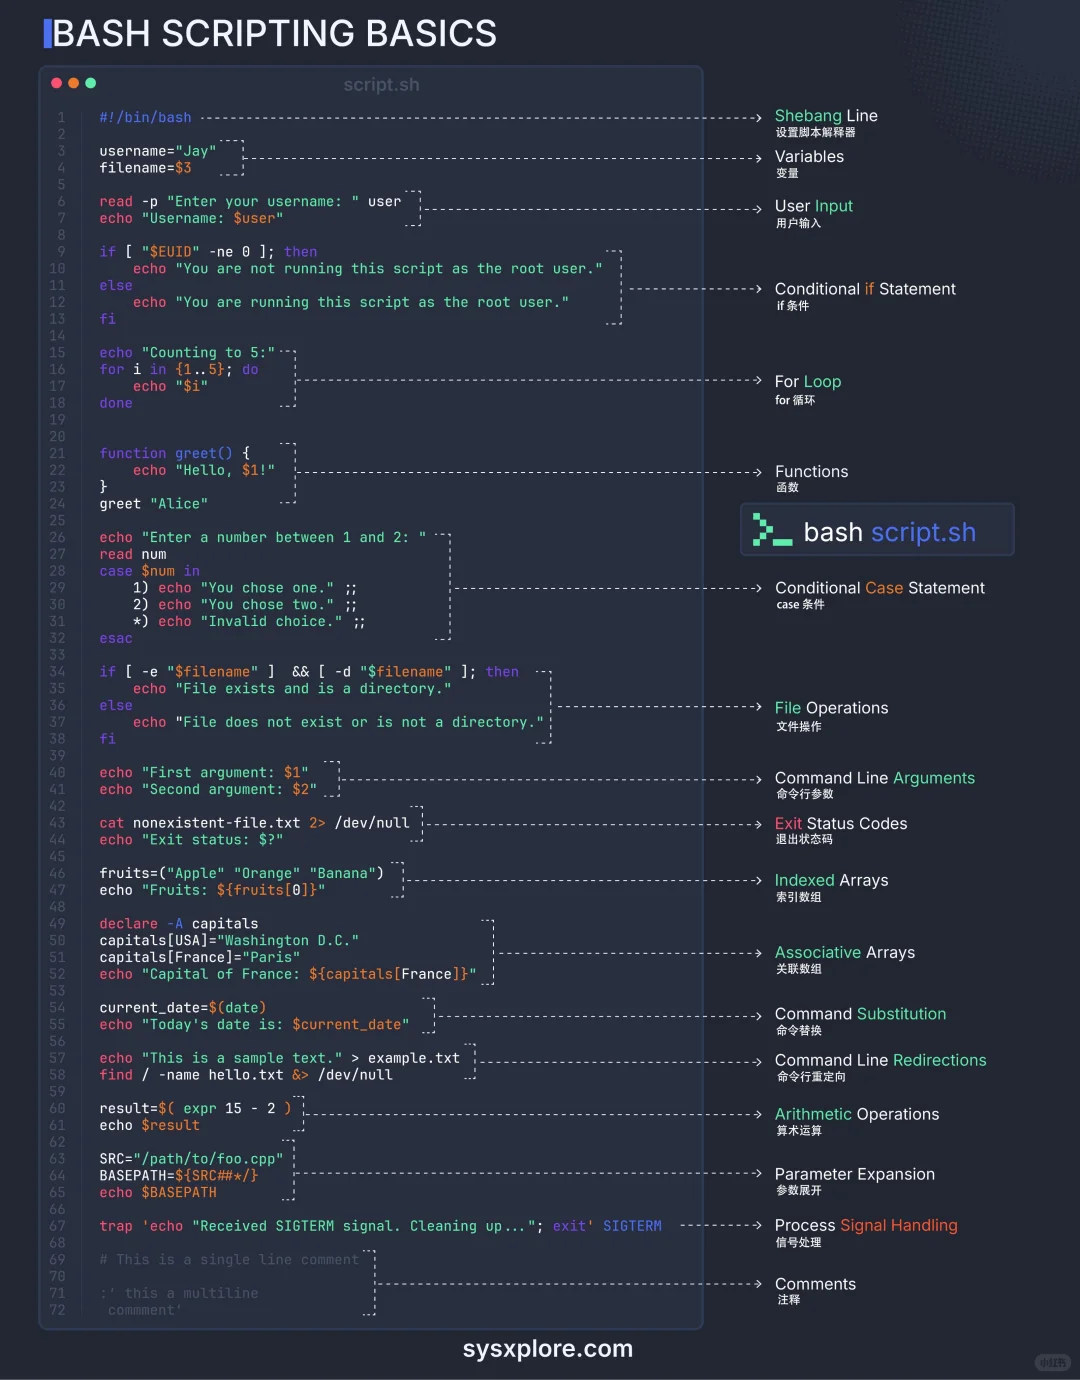Select the script.sh window title tab
This screenshot has height=1380, width=1080.
tap(382, 84)
